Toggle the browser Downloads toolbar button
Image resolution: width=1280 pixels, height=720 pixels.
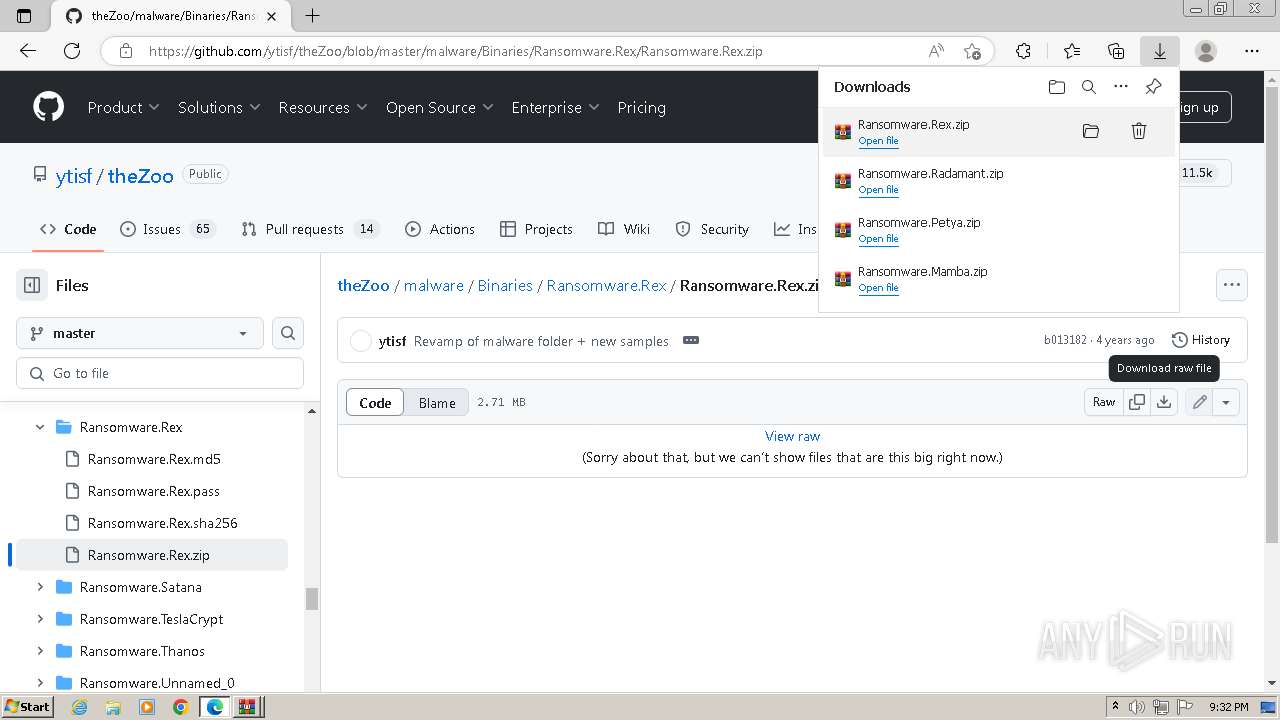click(1160, 51)
